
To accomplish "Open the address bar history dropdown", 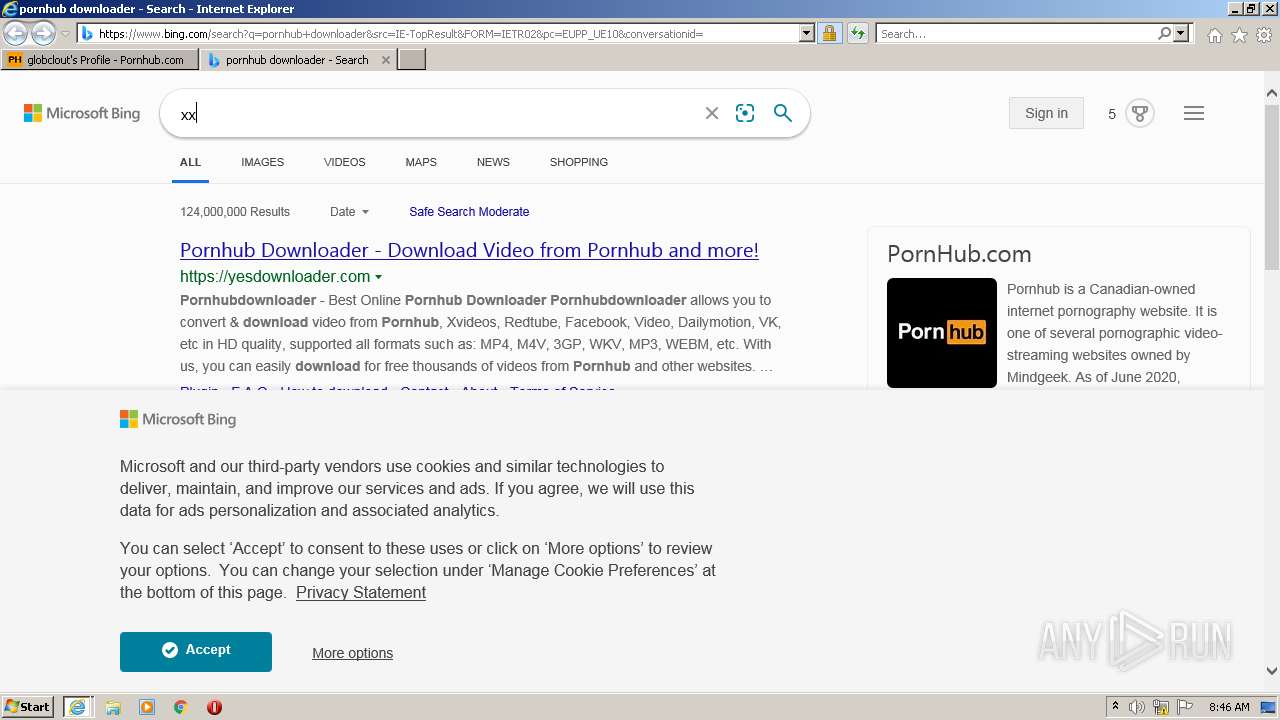I will (807, 33).
